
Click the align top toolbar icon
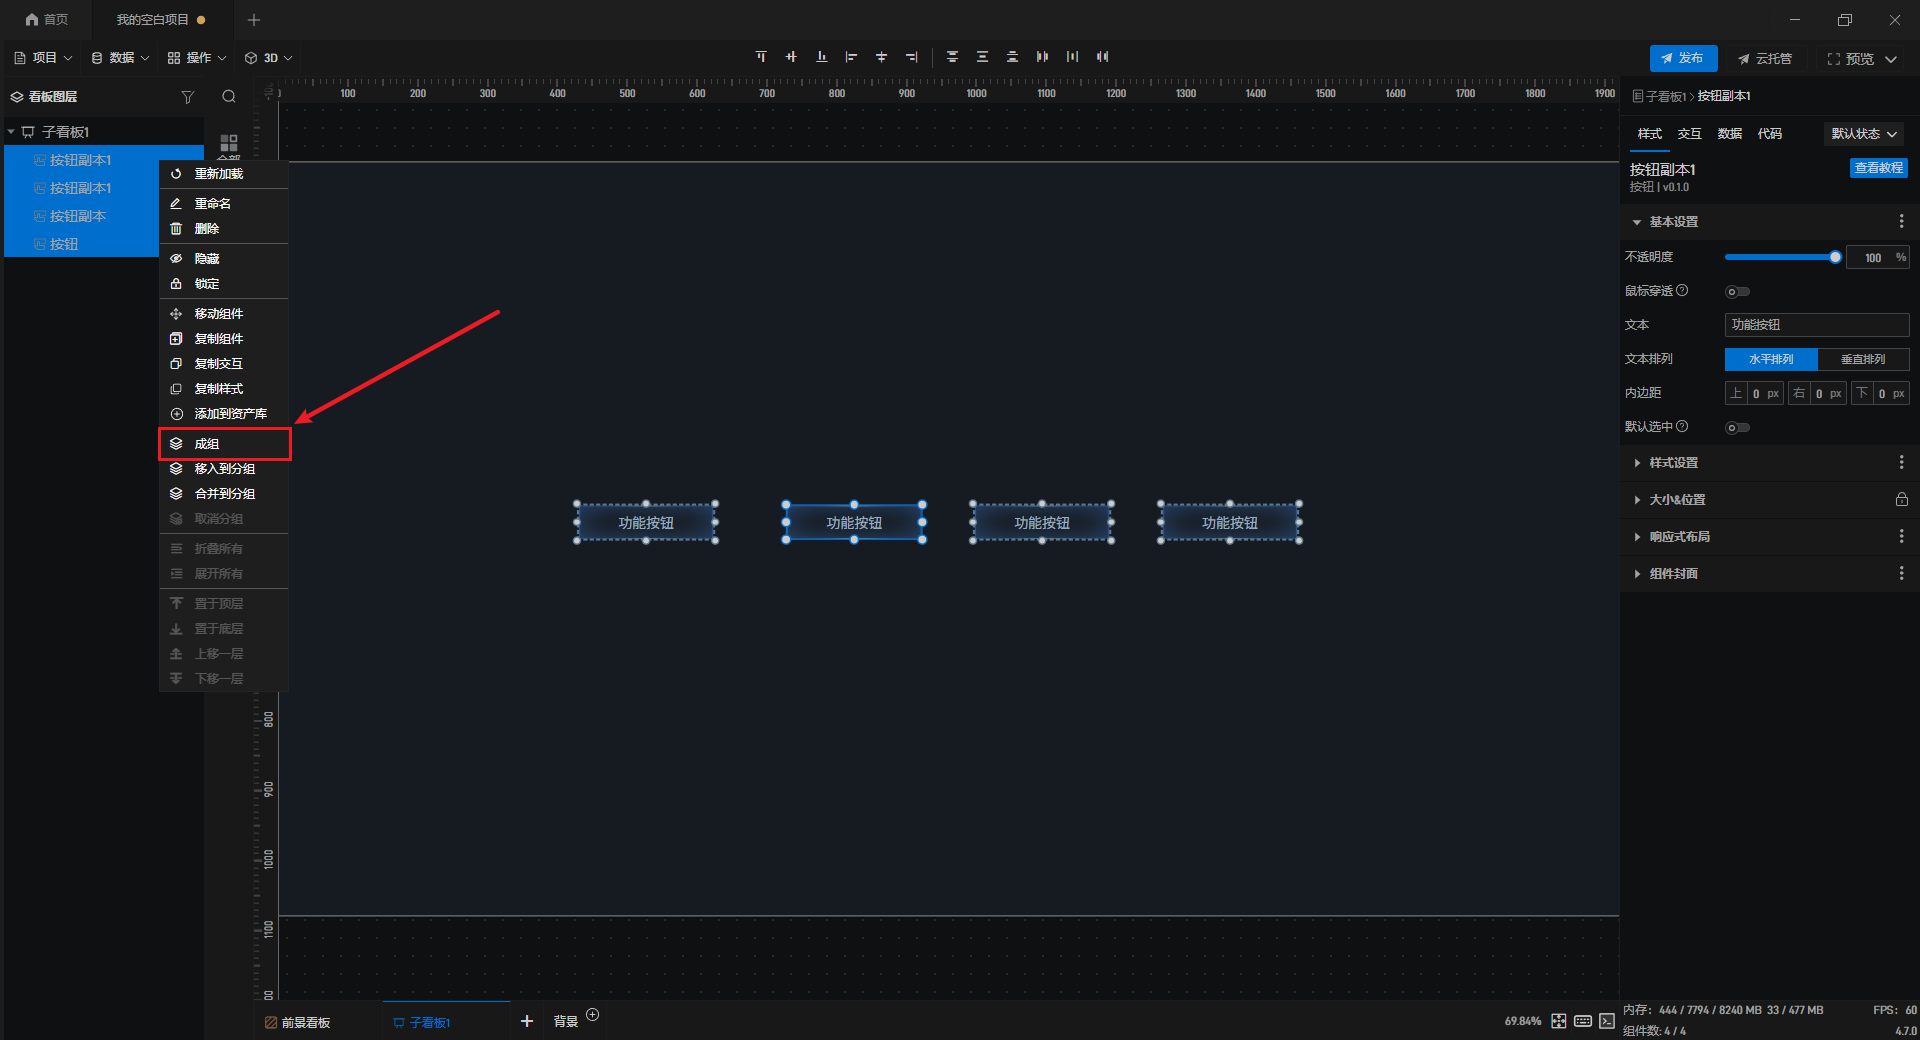(x=761, y=57)
